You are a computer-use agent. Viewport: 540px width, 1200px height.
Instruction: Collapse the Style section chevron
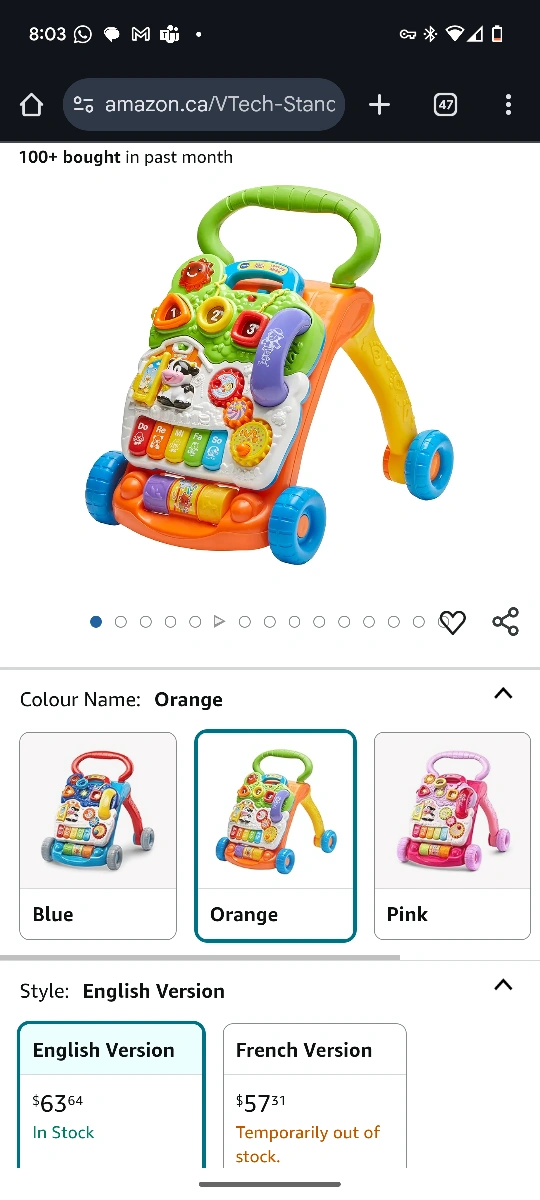(x=504, y=985)
